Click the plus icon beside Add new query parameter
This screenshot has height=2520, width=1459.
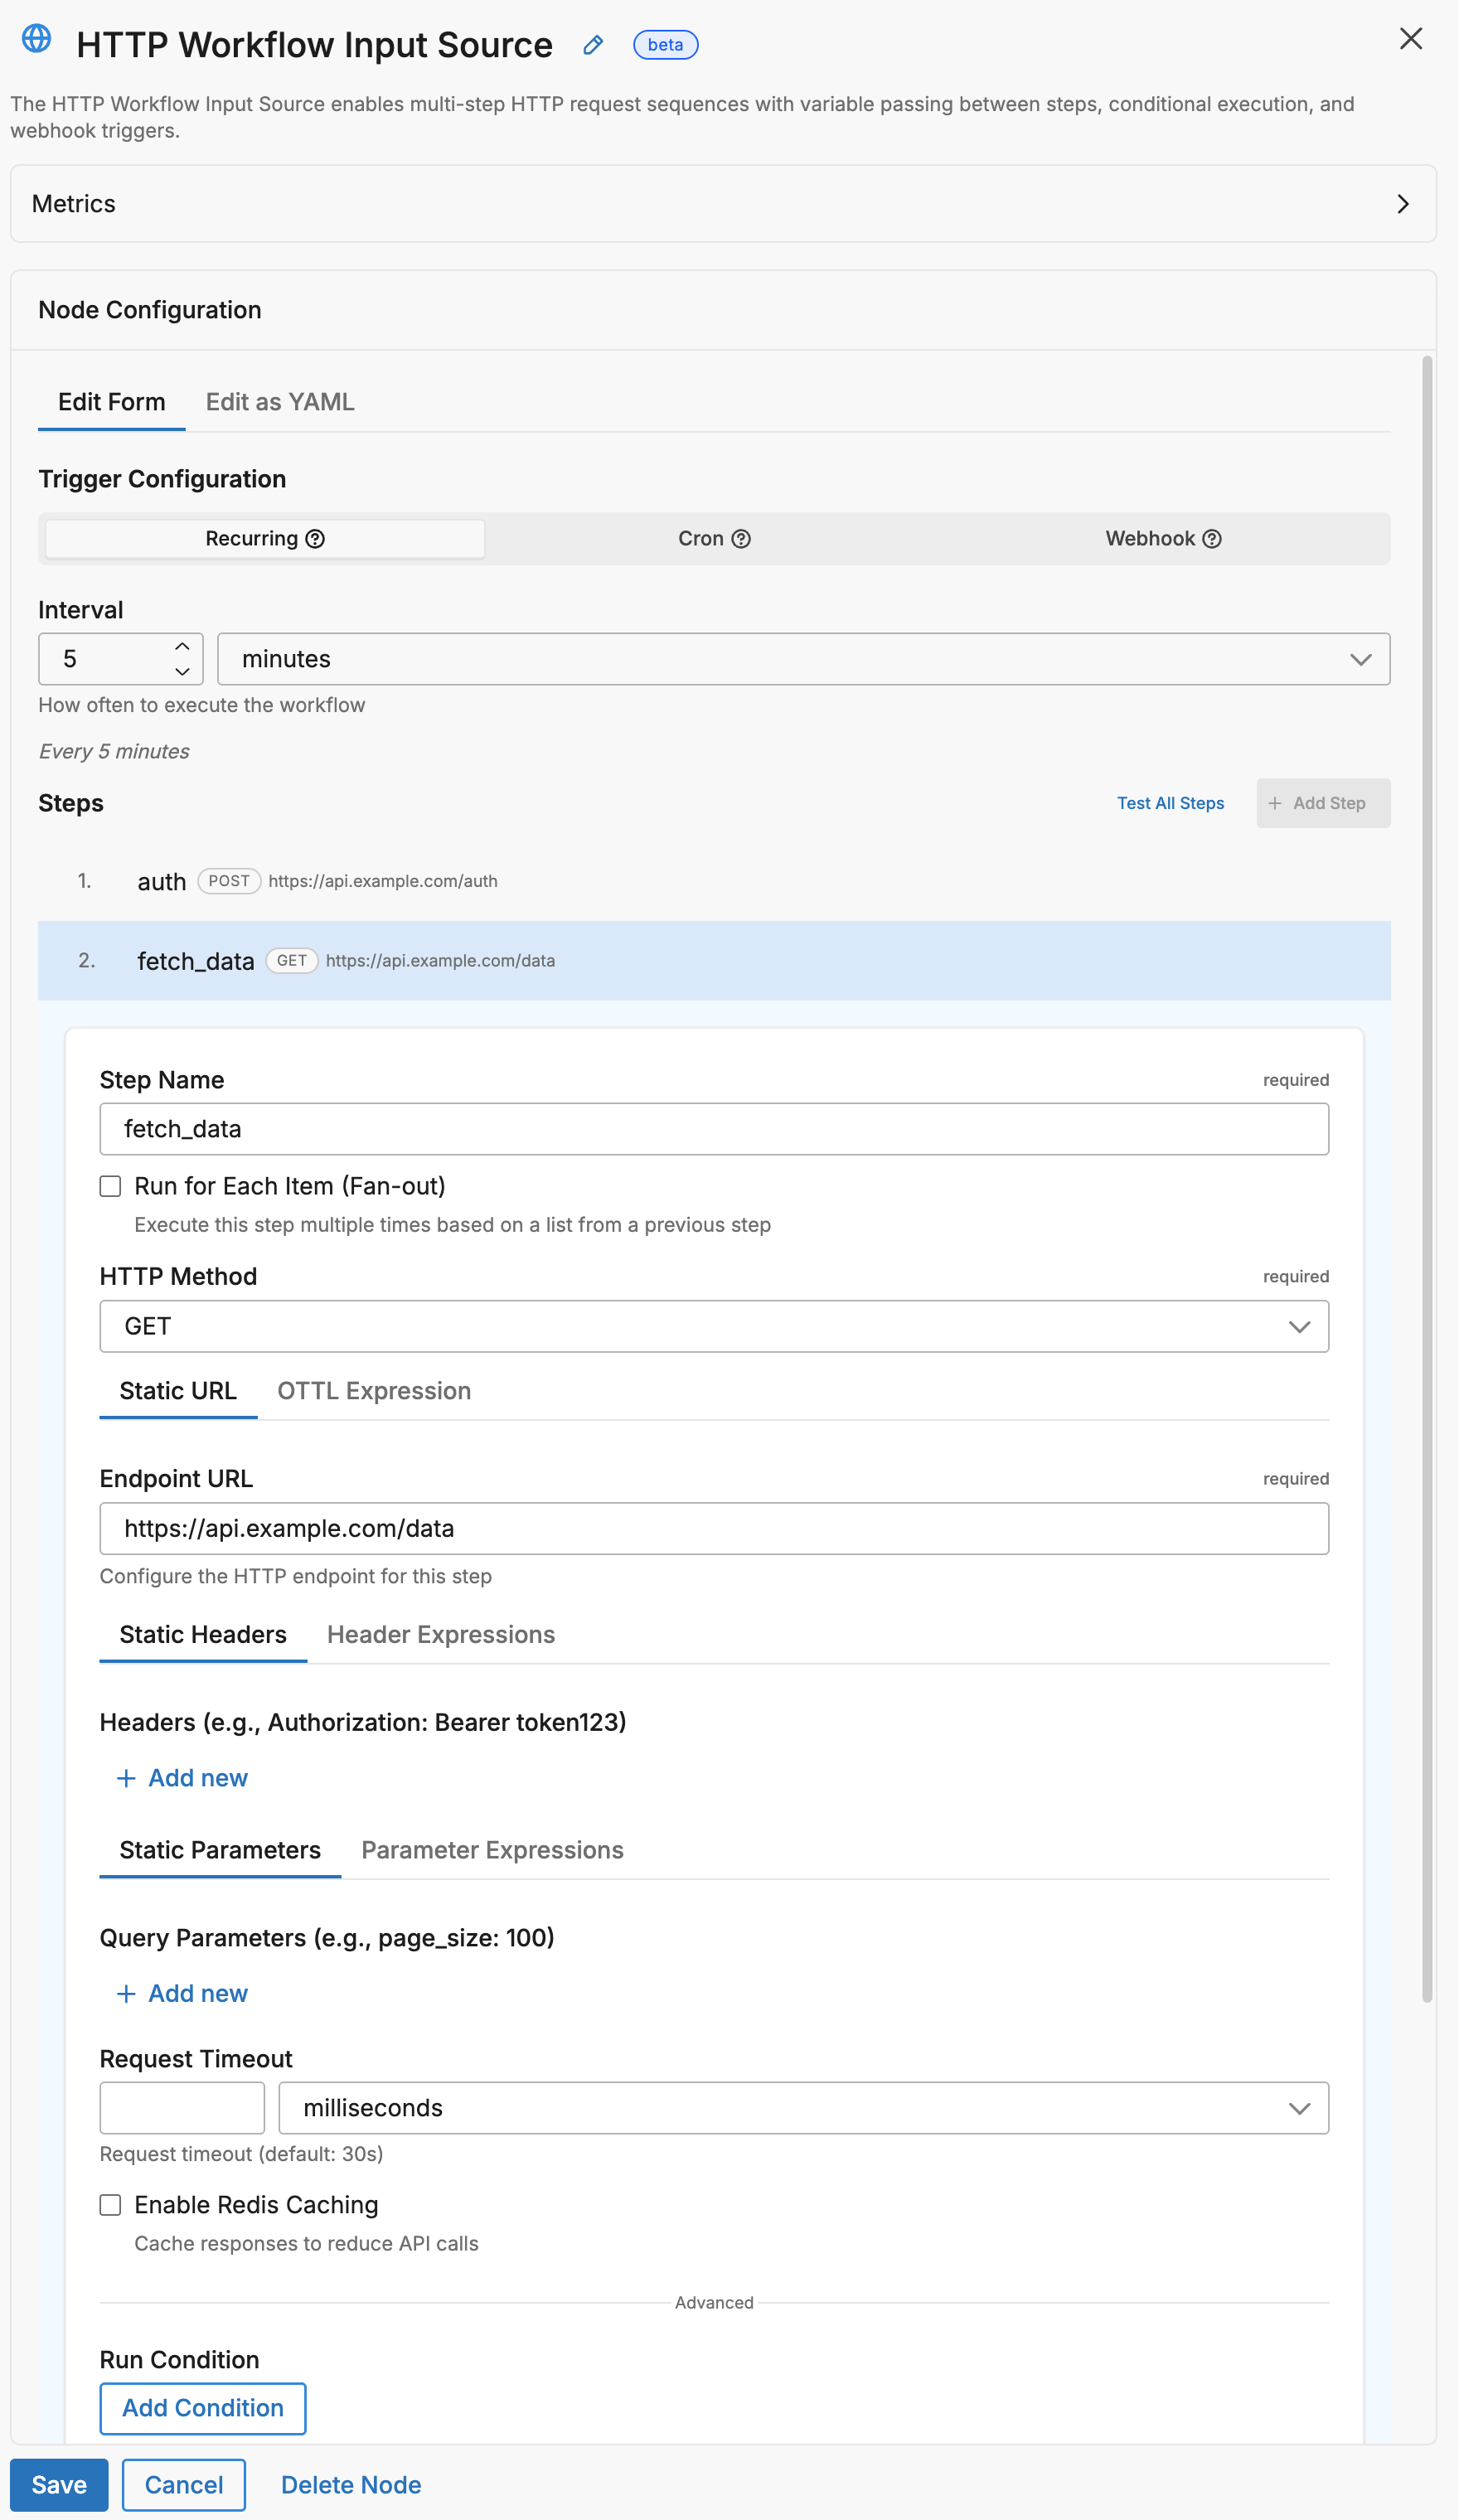point(126,1993)
